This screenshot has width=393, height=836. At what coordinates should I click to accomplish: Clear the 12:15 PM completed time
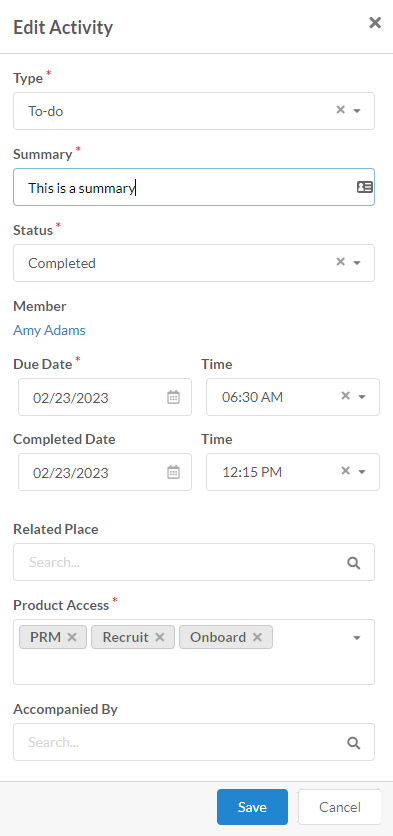pos(346,471)
